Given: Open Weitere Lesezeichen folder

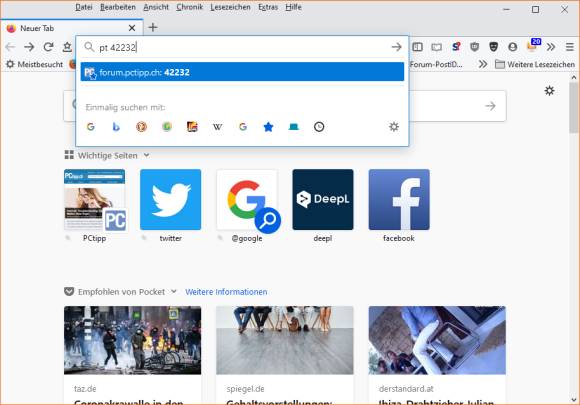Looking at the screenshot, I should [x=535, y=64].
